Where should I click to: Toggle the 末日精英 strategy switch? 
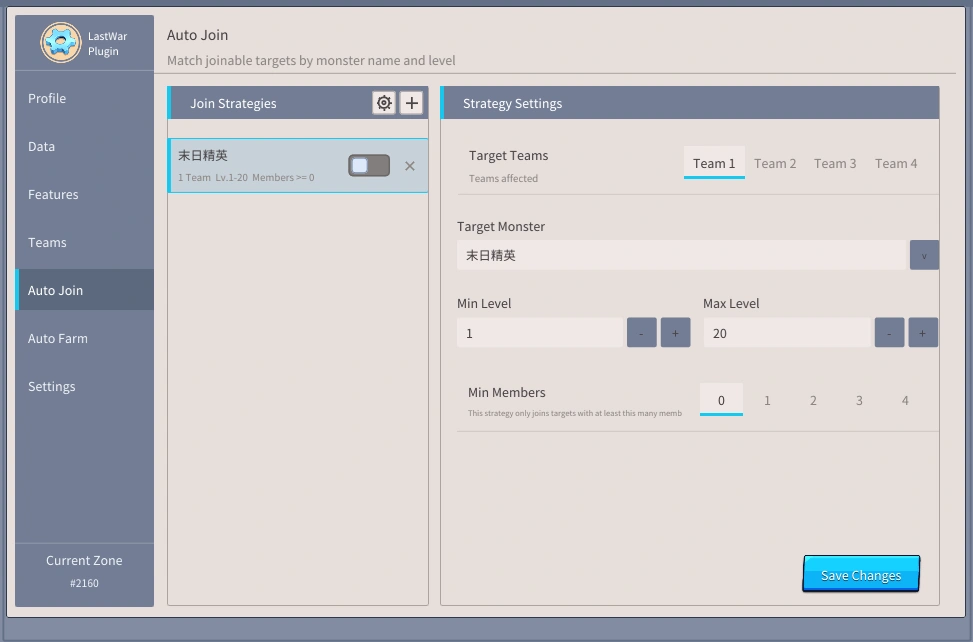[x=369, y=166]
